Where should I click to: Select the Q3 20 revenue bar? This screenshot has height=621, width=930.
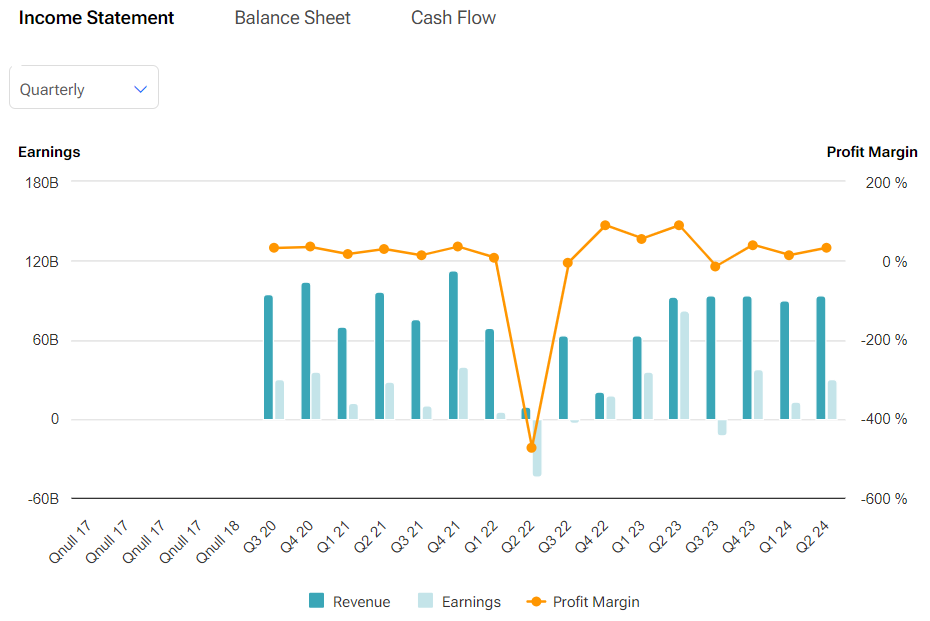[x=269, y=358]
